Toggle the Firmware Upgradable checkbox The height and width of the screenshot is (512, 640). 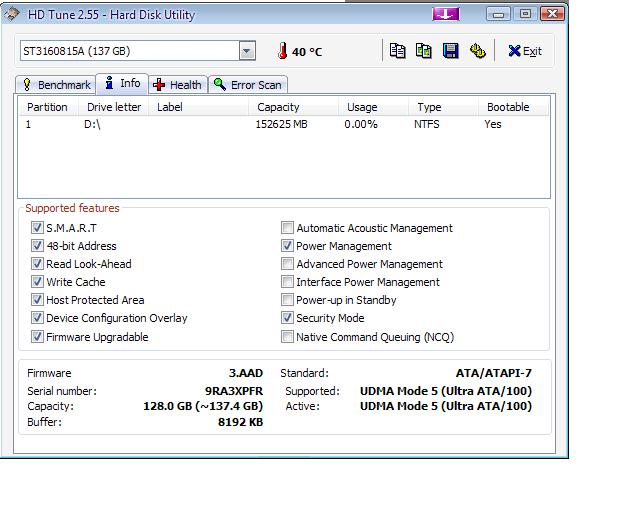pyautogui.click(x=37, y=337)
